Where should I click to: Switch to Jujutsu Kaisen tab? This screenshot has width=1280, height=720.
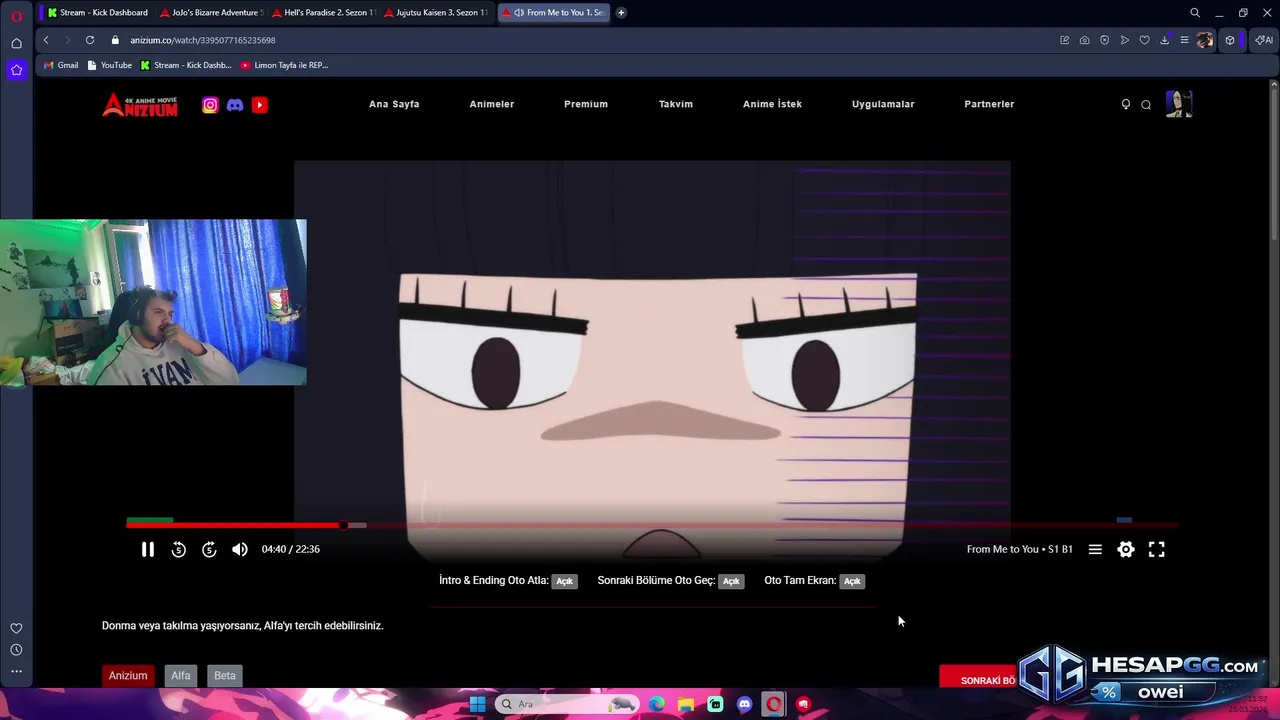(434, 13)
